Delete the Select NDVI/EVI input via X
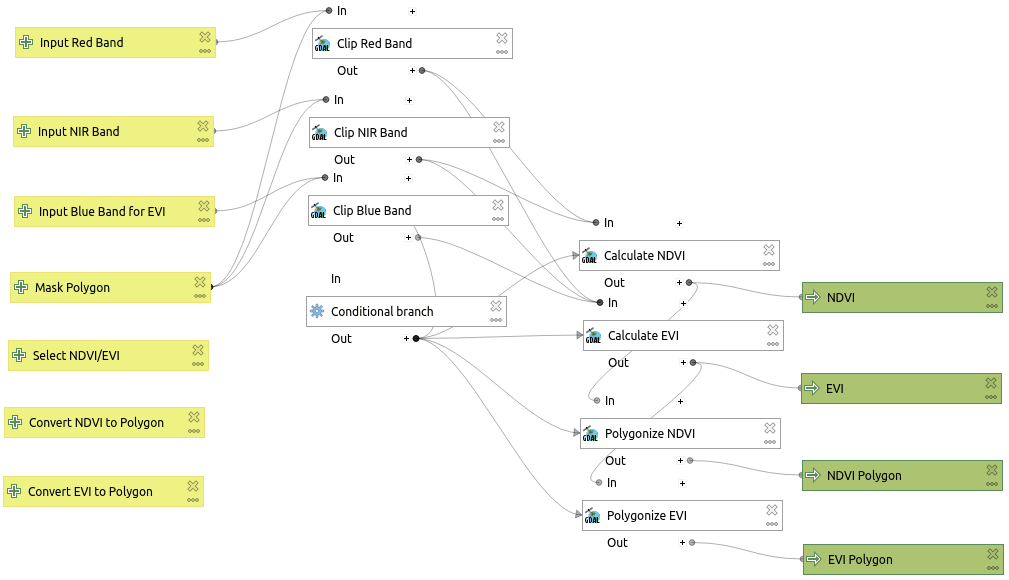 (198, 350)
